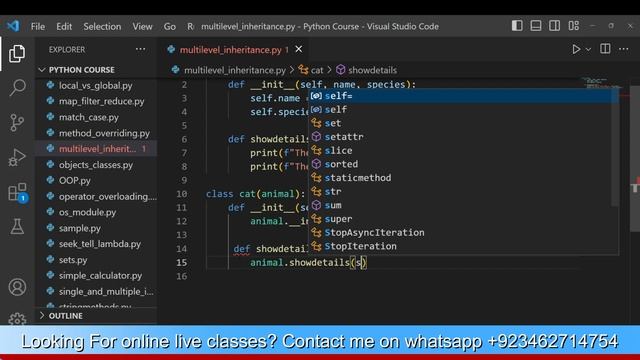640x360 pixels.
Task: Choose 'sorted' autocomplete suggestion
Action: click(x=463, y=164)
